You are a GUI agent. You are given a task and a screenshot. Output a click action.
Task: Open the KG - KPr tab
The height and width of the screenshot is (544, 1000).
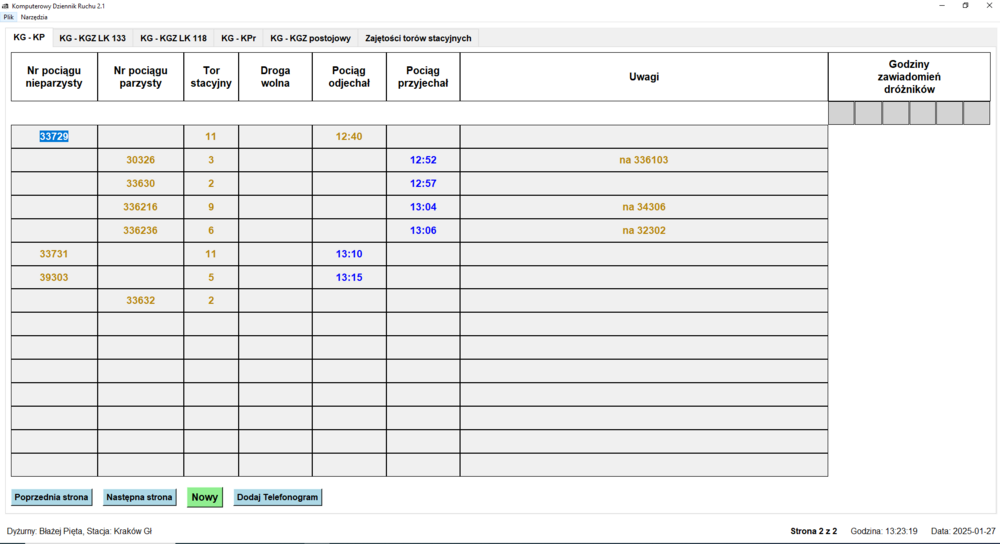238,38
